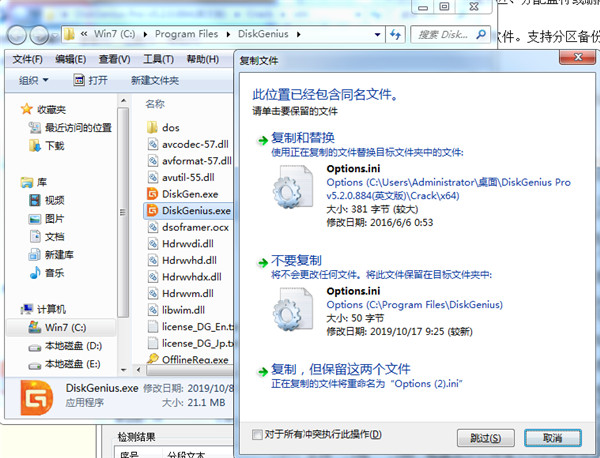Click the Program Files breadcrumb segment
The image size is (600, 458).
coord(186,34)
